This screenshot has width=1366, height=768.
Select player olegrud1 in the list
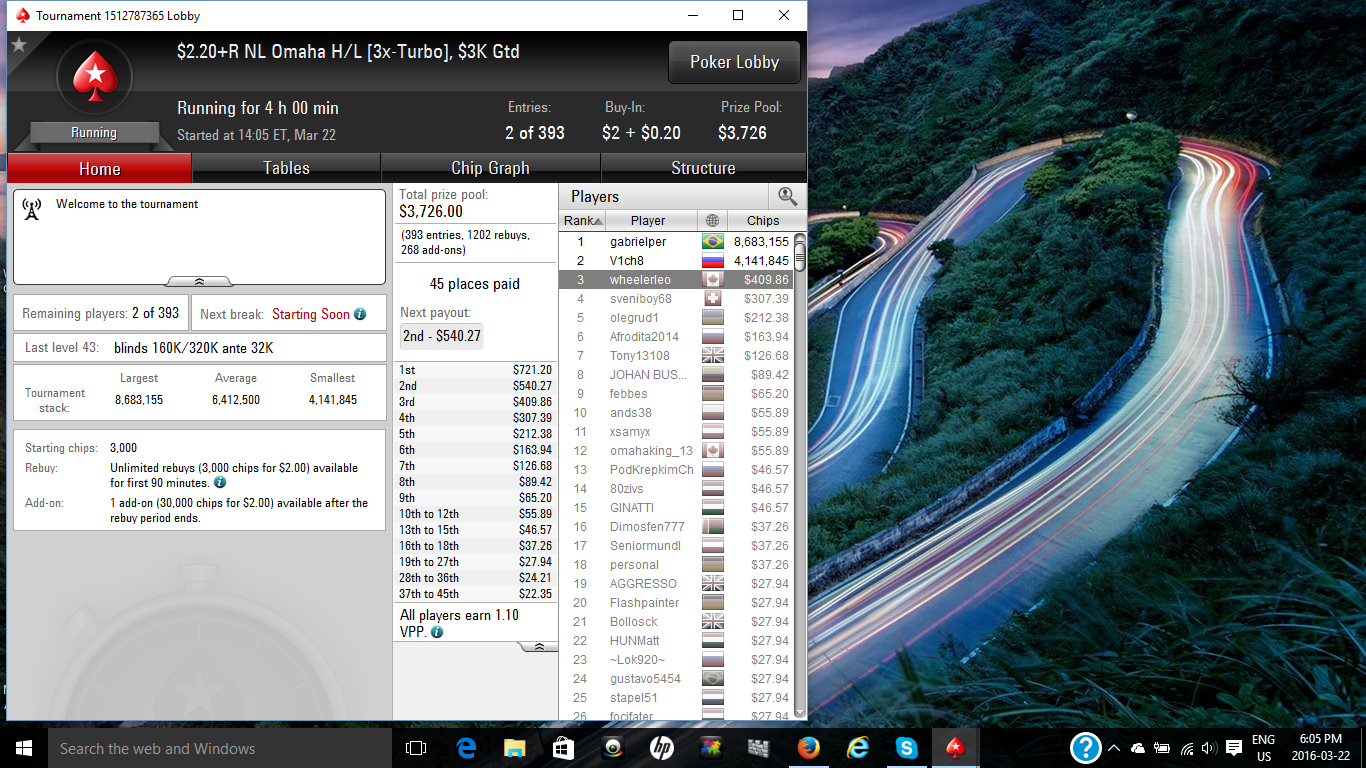coord(676,318)
